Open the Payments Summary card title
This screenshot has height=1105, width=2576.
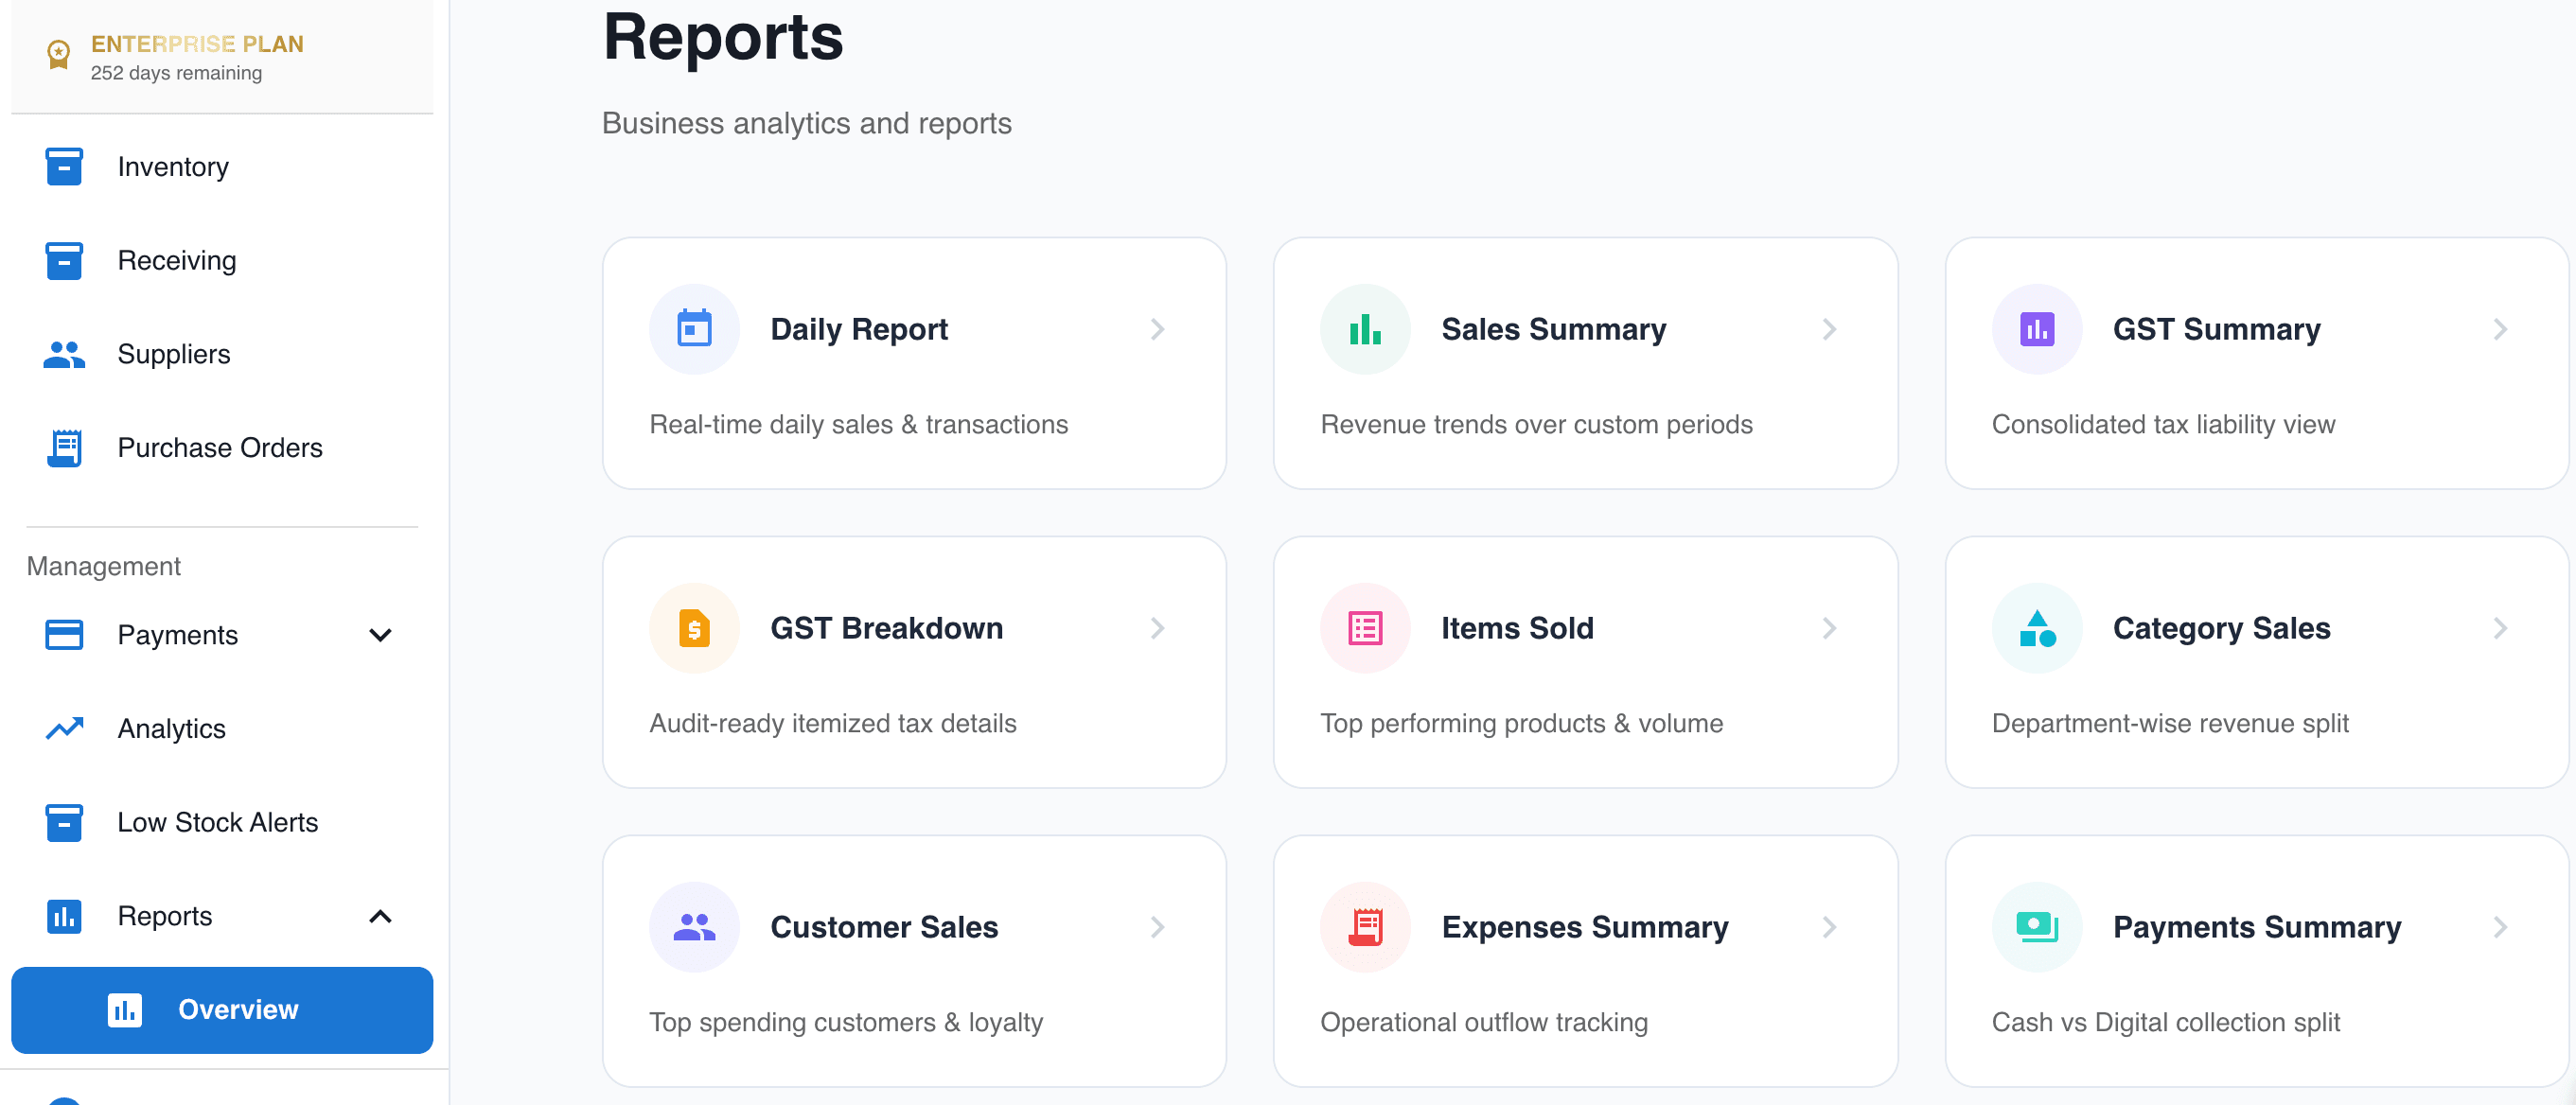click(x=2256, y=927)
